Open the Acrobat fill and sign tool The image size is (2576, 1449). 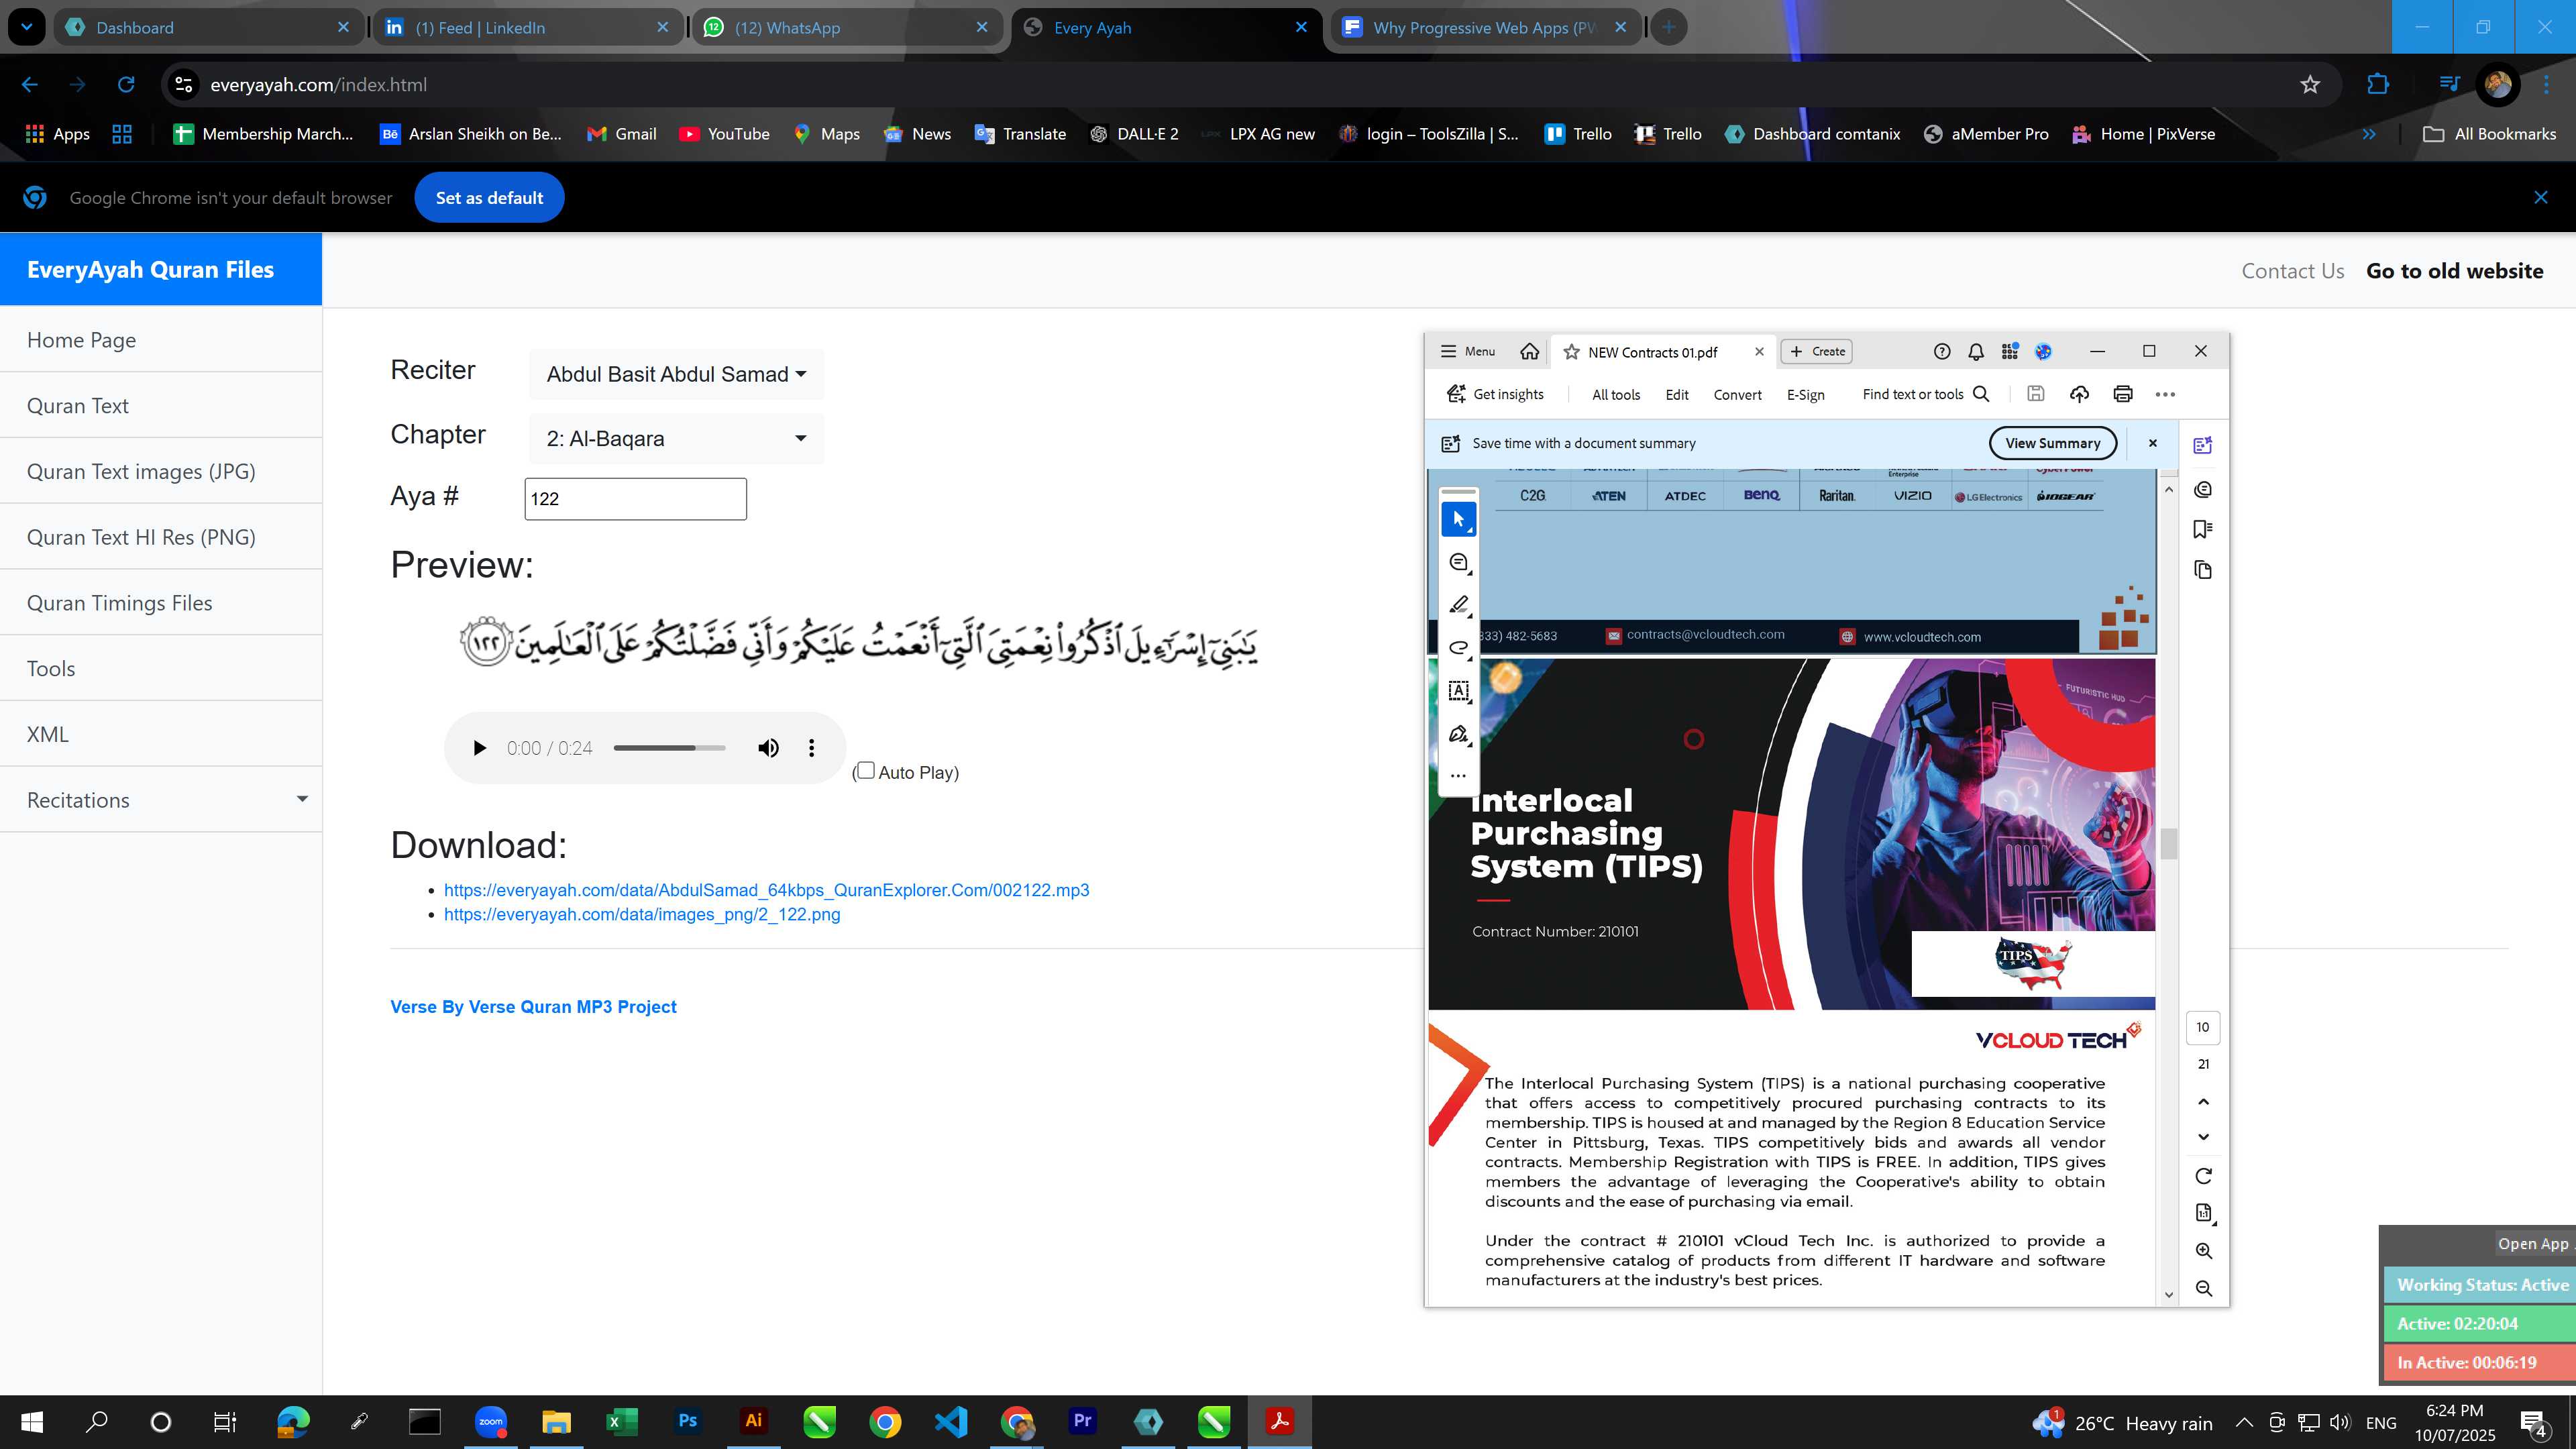(1459, 734)
